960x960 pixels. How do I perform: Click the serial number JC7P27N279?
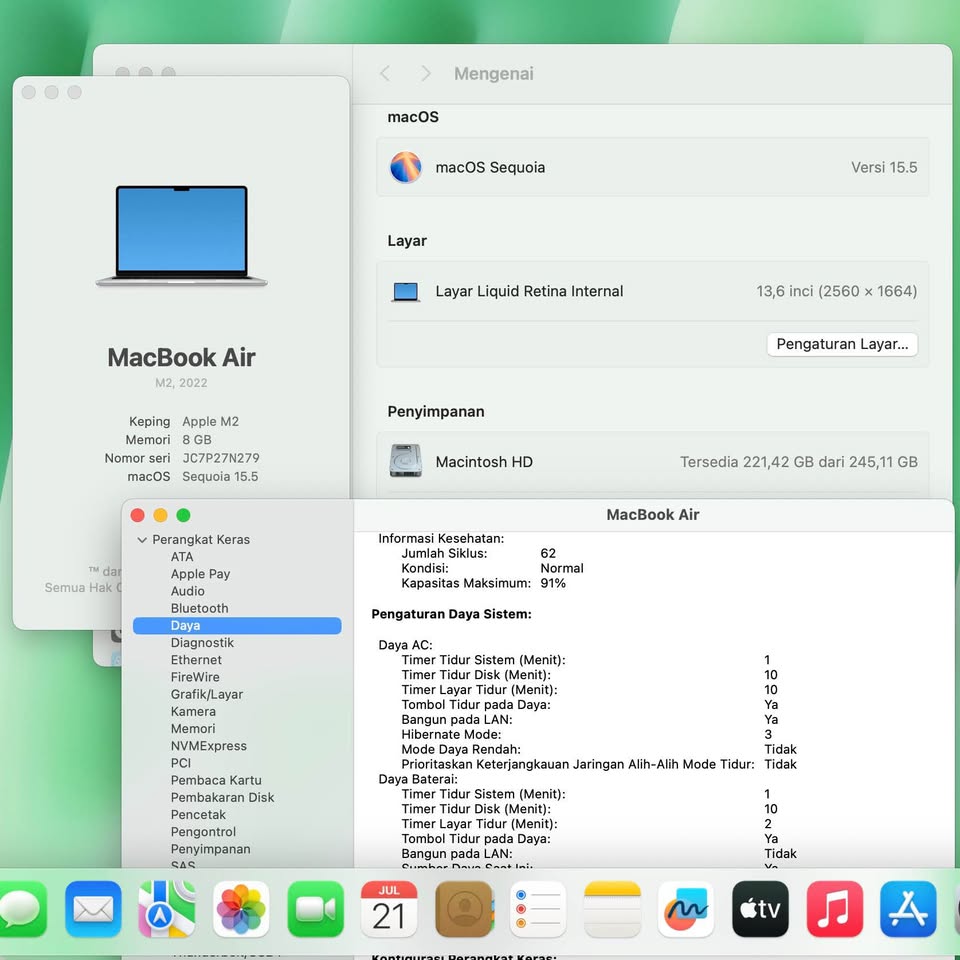[x=220, y=458]
